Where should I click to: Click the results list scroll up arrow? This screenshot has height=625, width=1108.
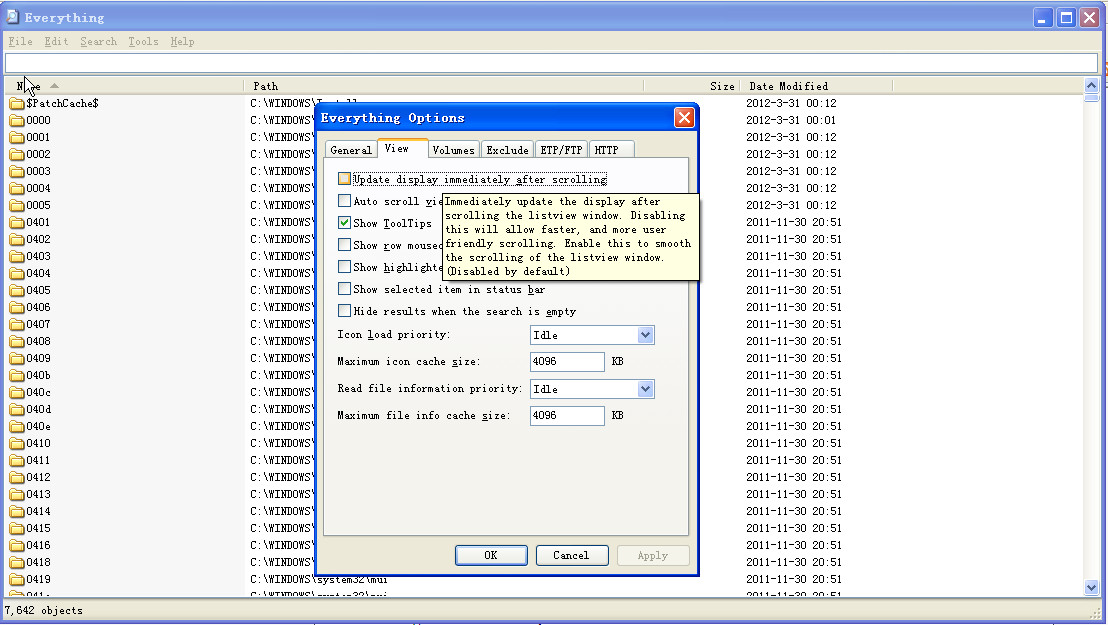point(1091,86)
